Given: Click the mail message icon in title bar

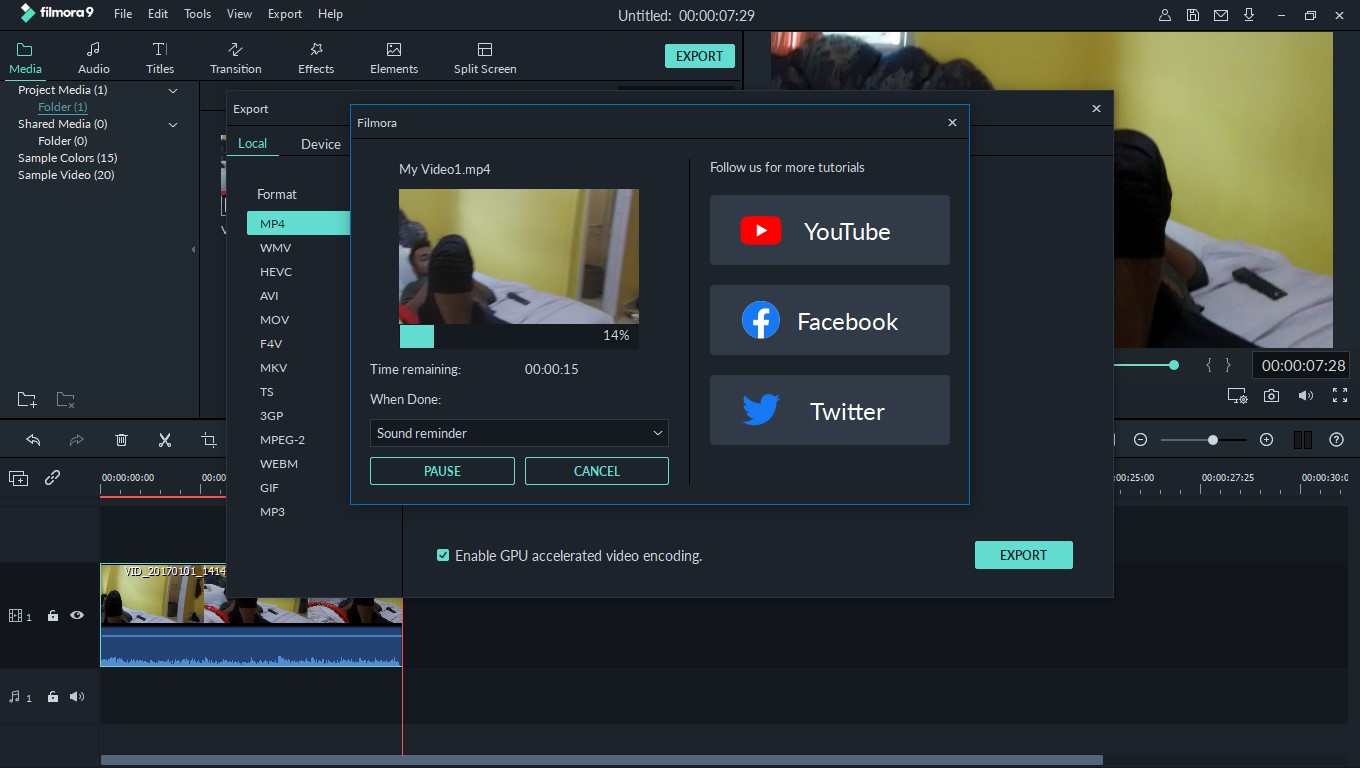Looking at the screenshot, I should click(1221, 15).
